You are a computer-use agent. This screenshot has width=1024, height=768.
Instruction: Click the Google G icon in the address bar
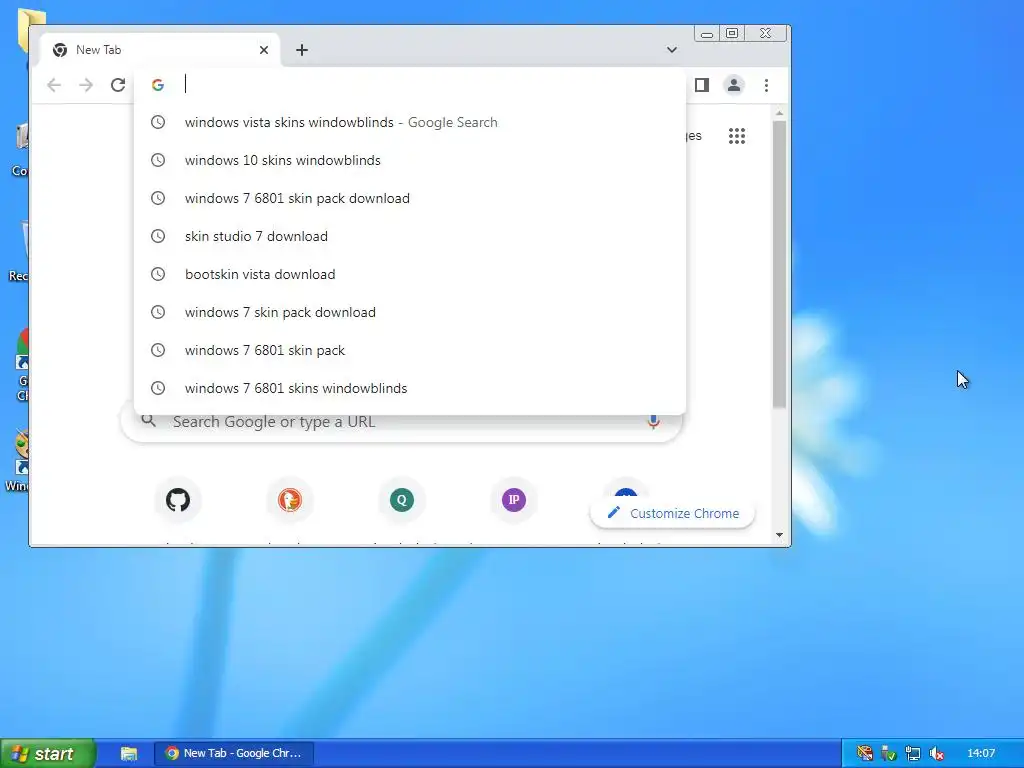(x=157, y=85)
